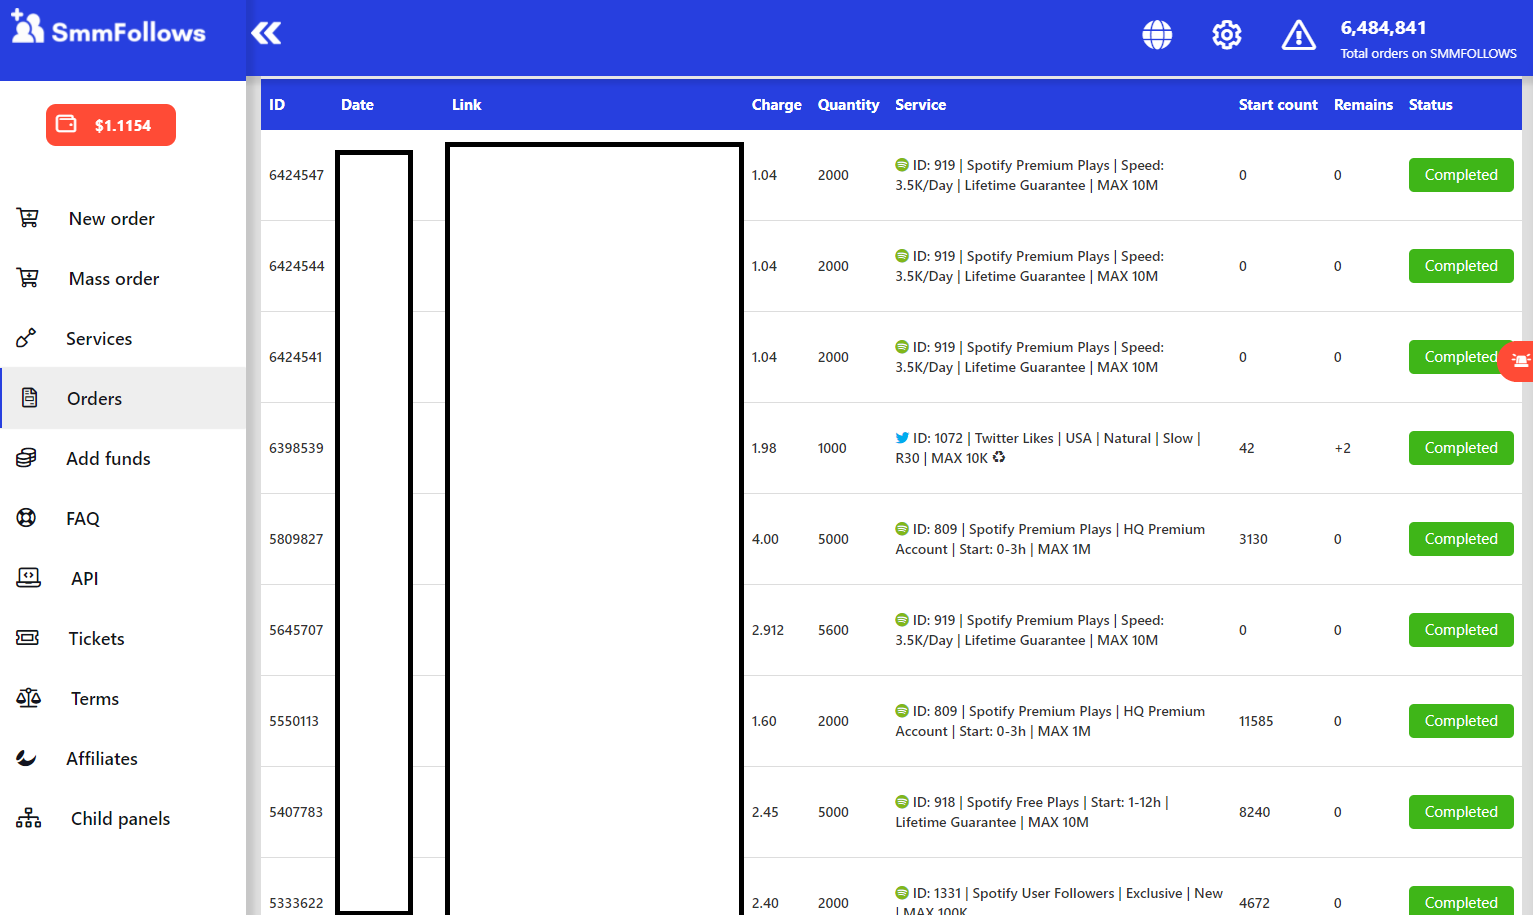
Task: Click Spotify Free Plays service description
Action: tap(1032, 812)
